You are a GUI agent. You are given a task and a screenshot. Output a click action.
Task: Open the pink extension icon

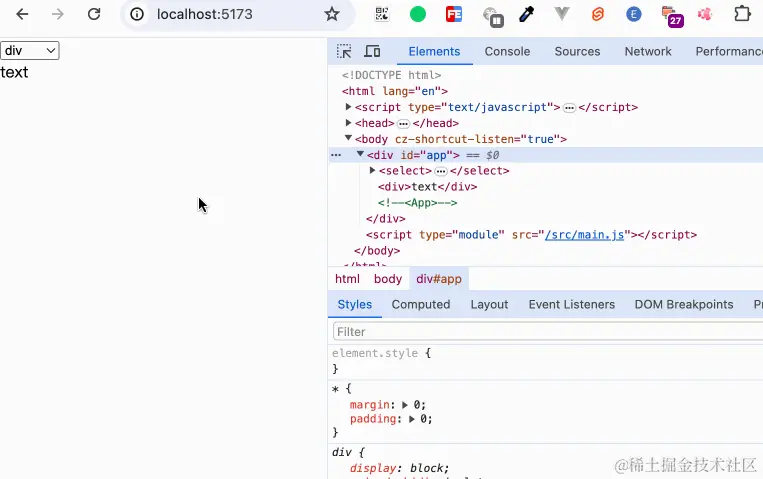tap(705, 14)
